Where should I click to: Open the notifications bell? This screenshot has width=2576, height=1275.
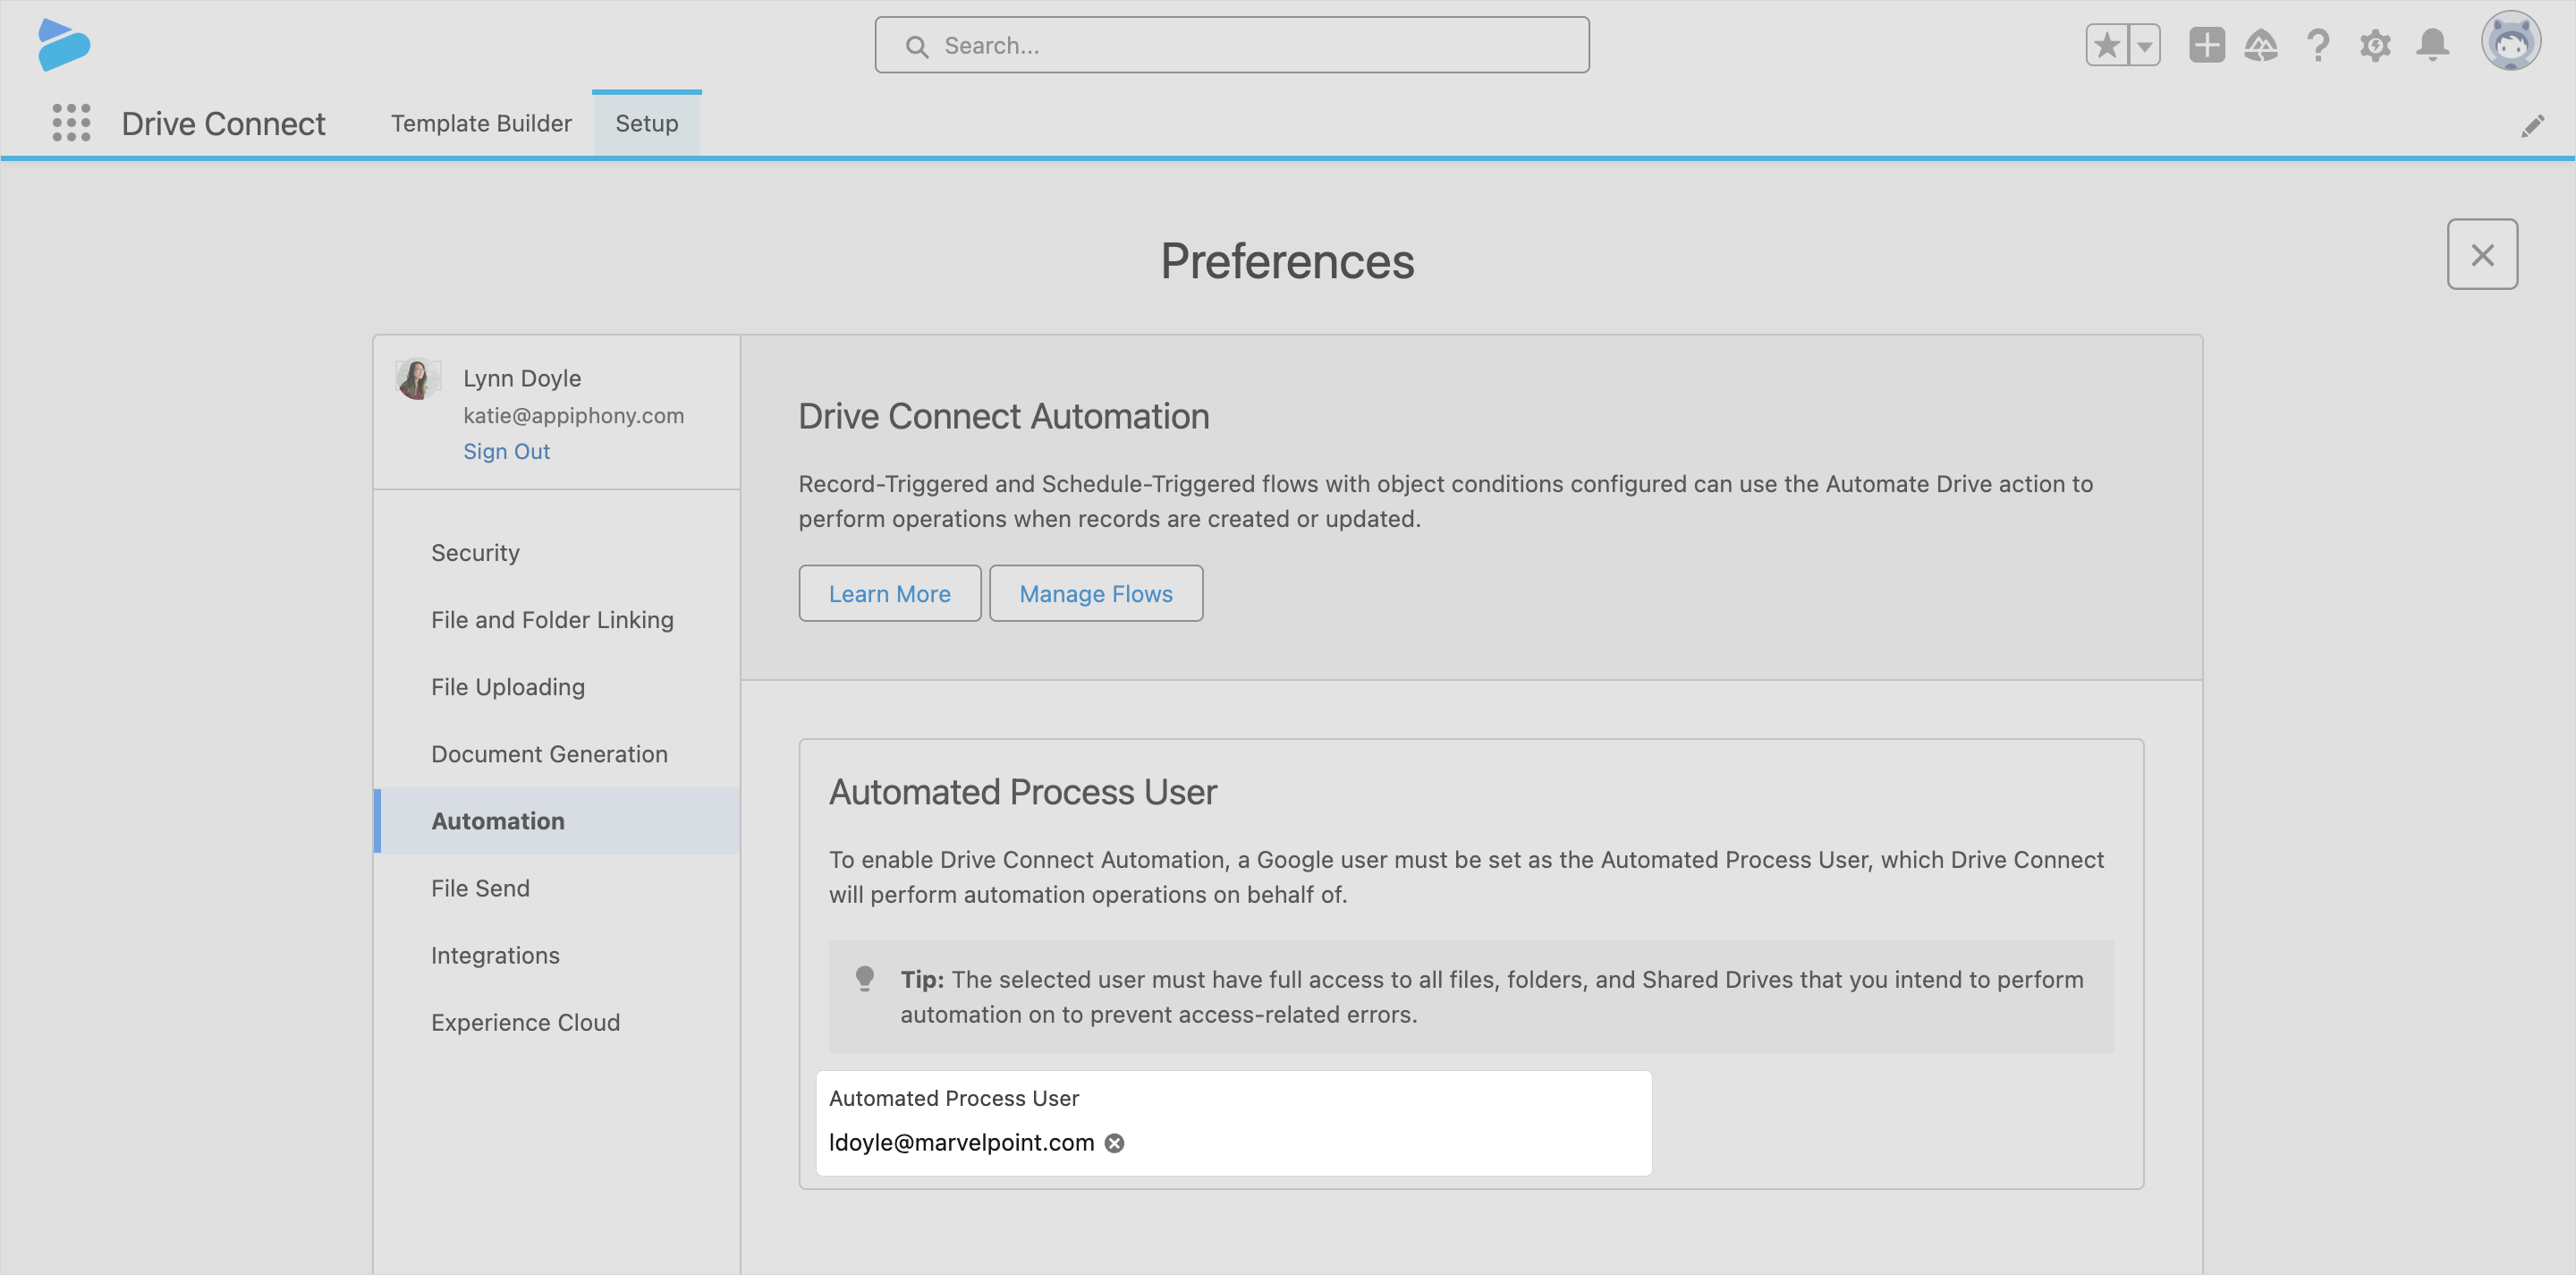[2432, 46]
